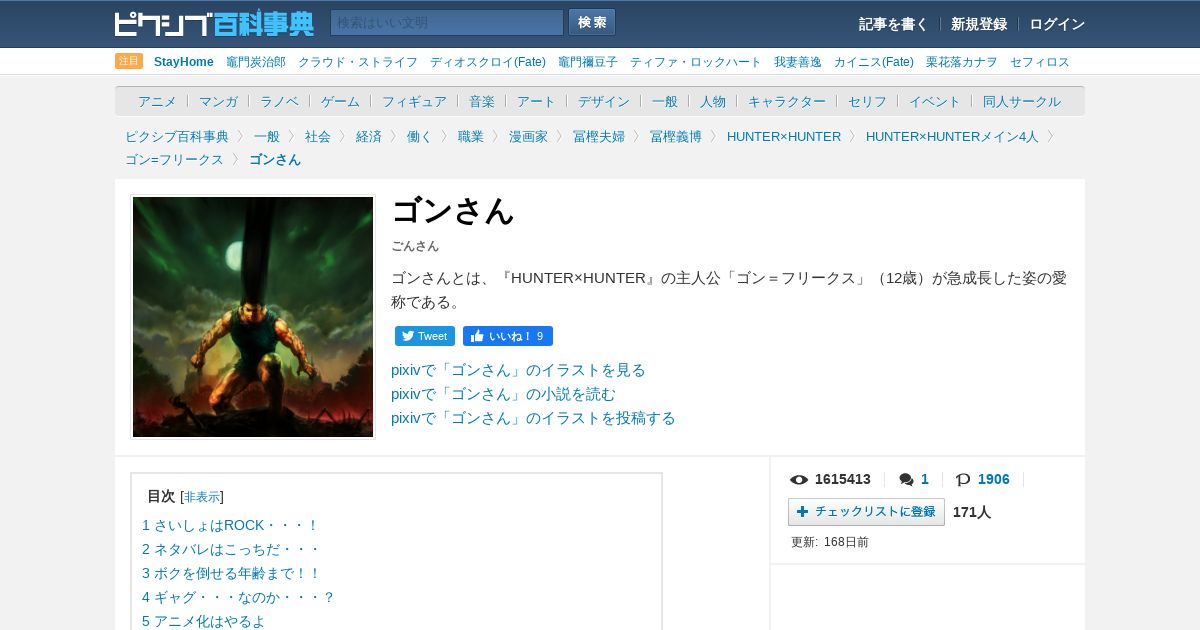Open trending tag ティファ・ロックハート

pos(696,62)
